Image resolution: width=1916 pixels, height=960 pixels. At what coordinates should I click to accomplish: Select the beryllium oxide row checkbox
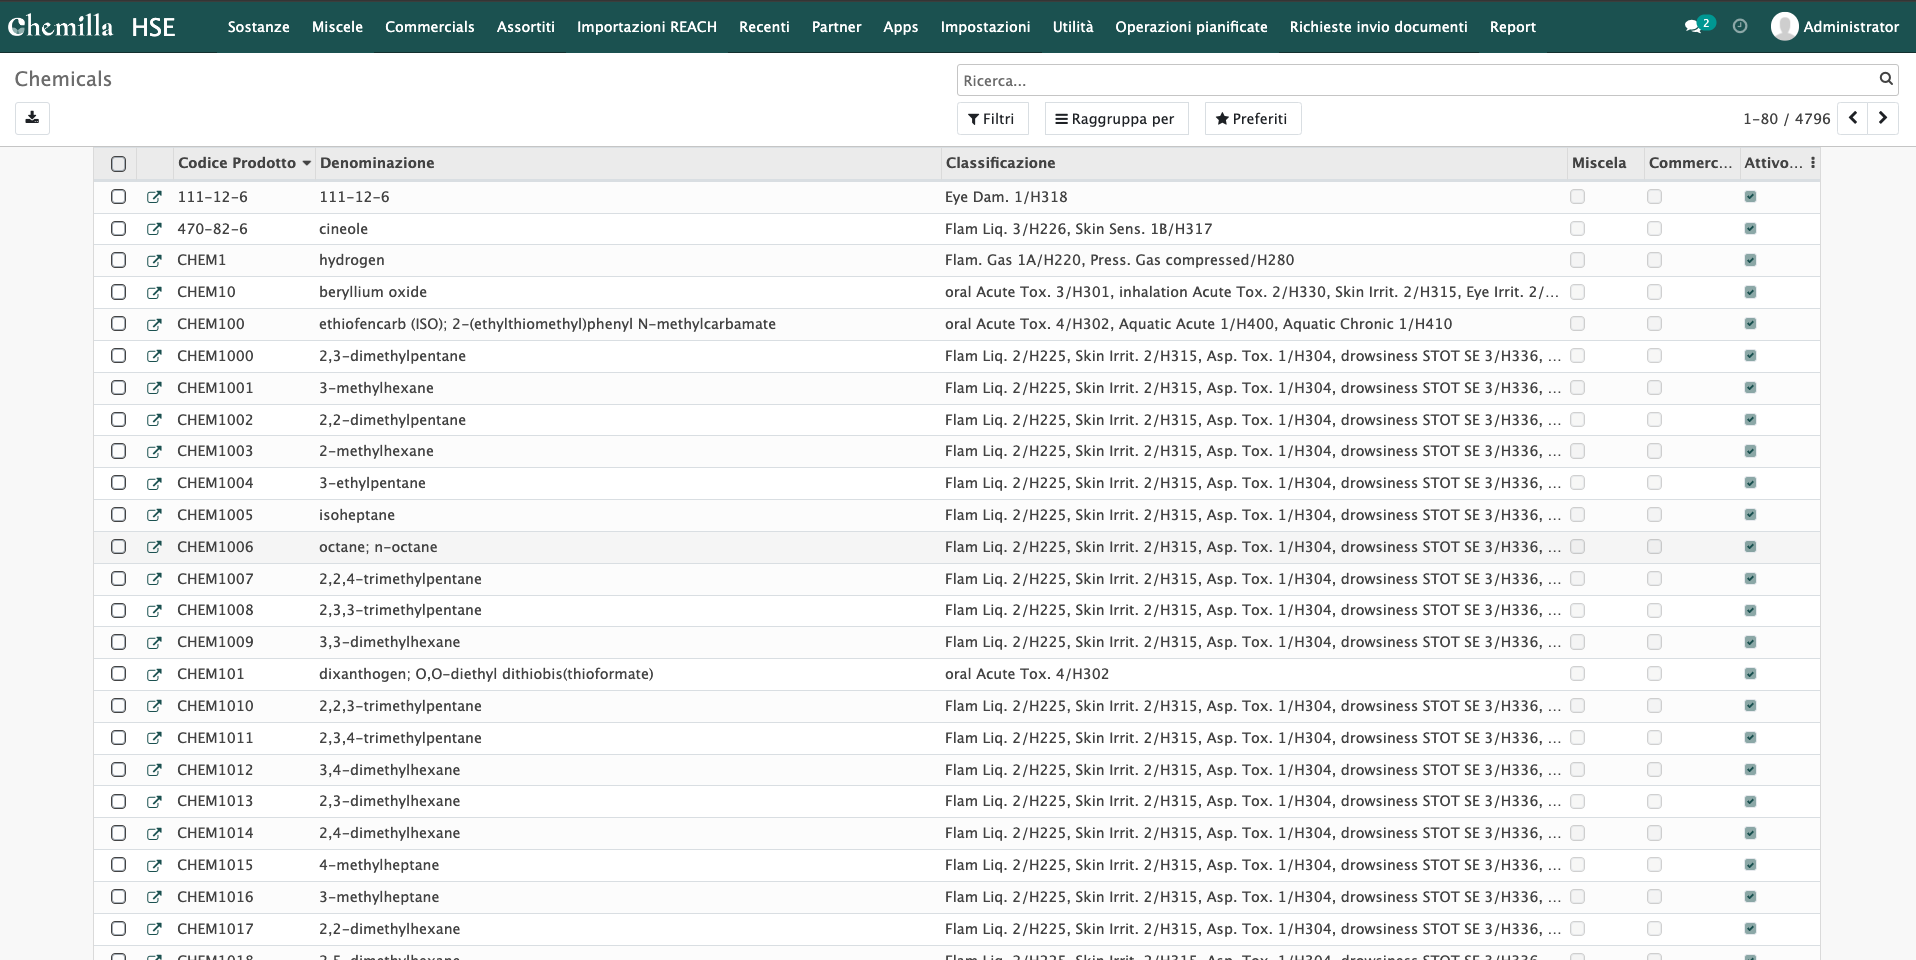coord(118,292)
